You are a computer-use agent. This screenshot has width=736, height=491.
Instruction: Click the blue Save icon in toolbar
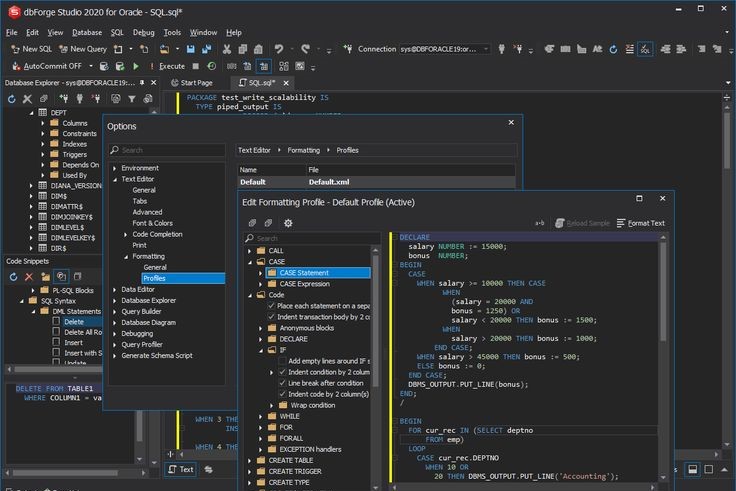[x=191, y=49]
